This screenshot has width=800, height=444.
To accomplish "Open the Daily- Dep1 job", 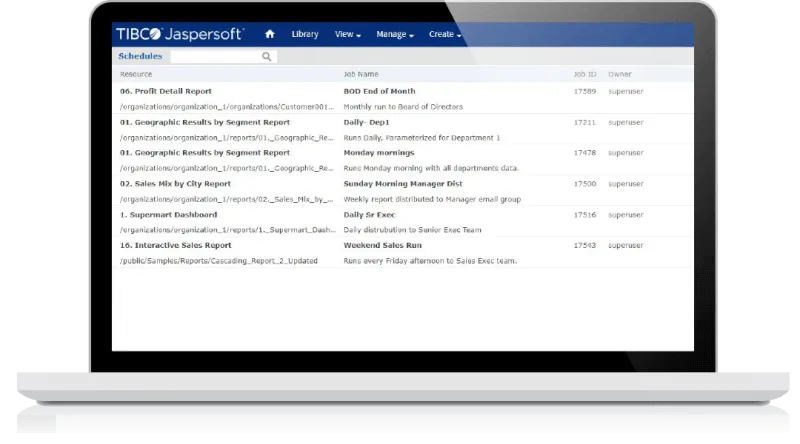I will 366,122.
